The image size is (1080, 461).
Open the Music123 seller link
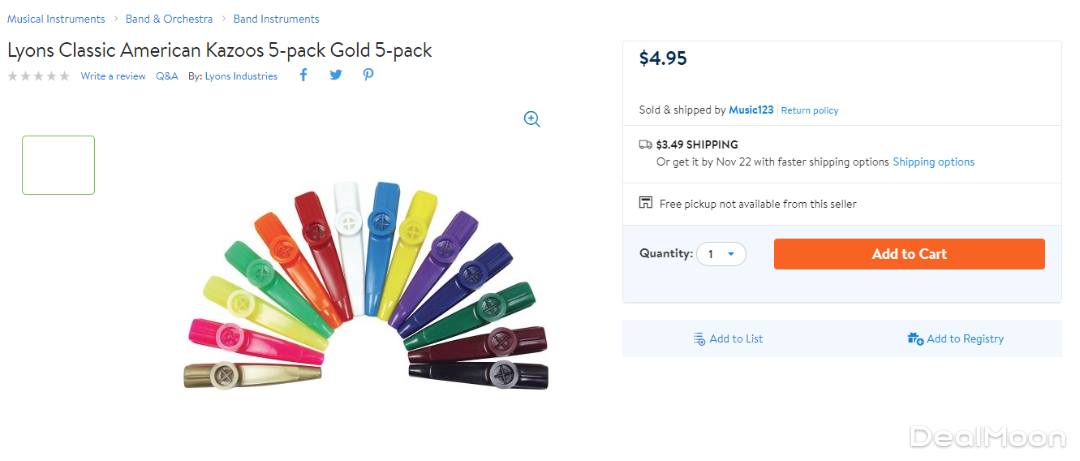click(x=751, y=110)
